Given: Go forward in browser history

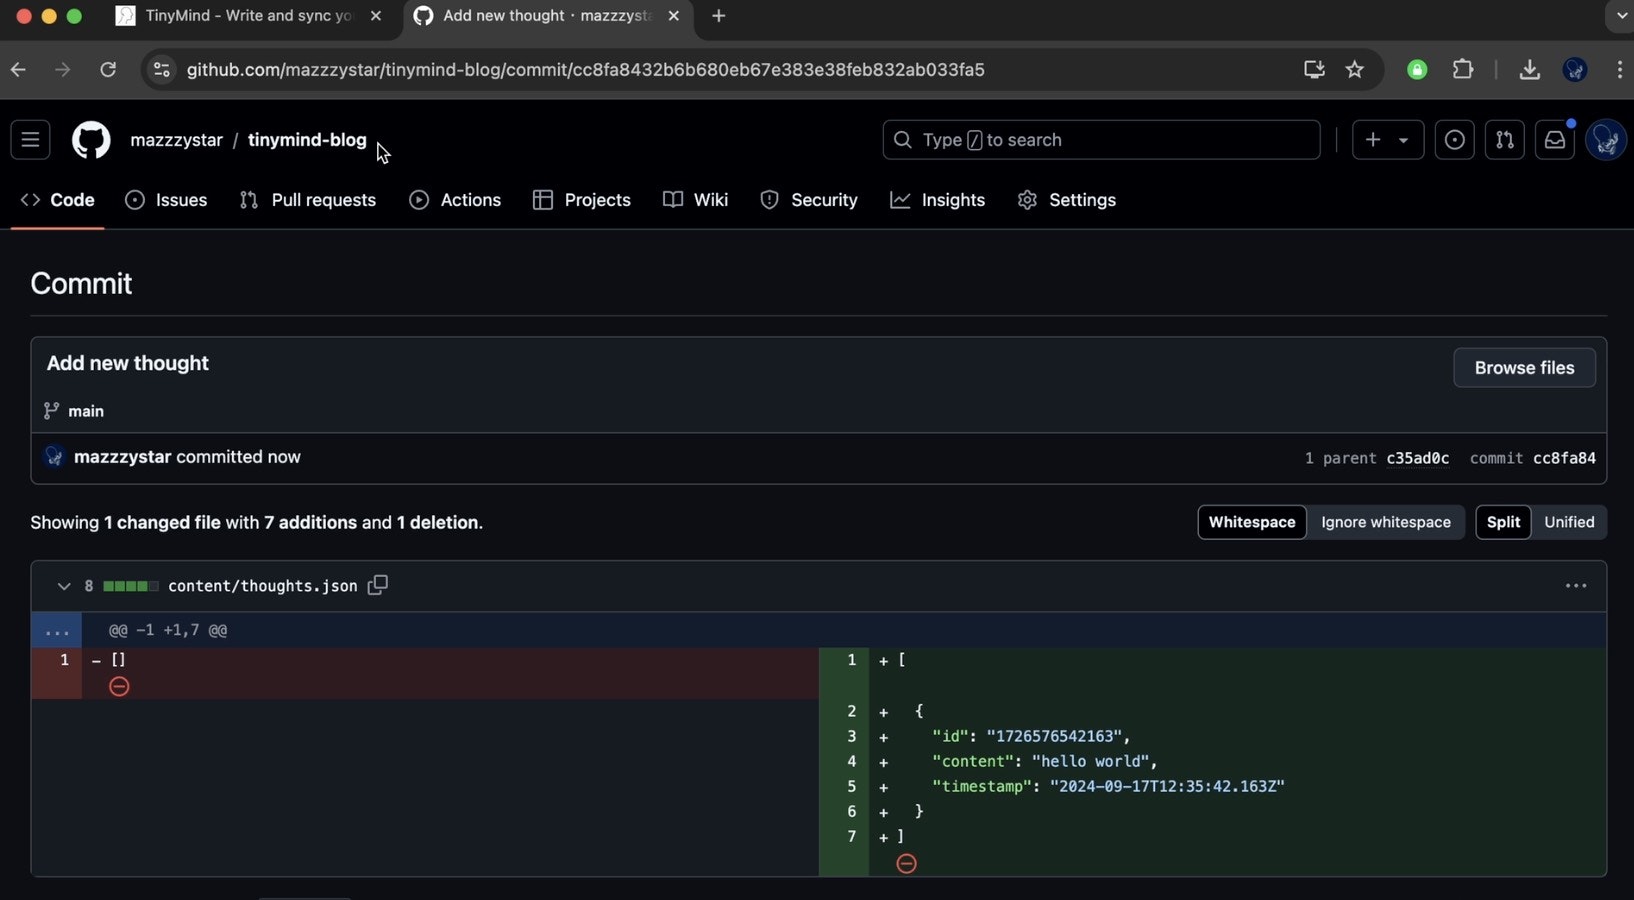Looking at the screenshot, I should tap(62, 69).
